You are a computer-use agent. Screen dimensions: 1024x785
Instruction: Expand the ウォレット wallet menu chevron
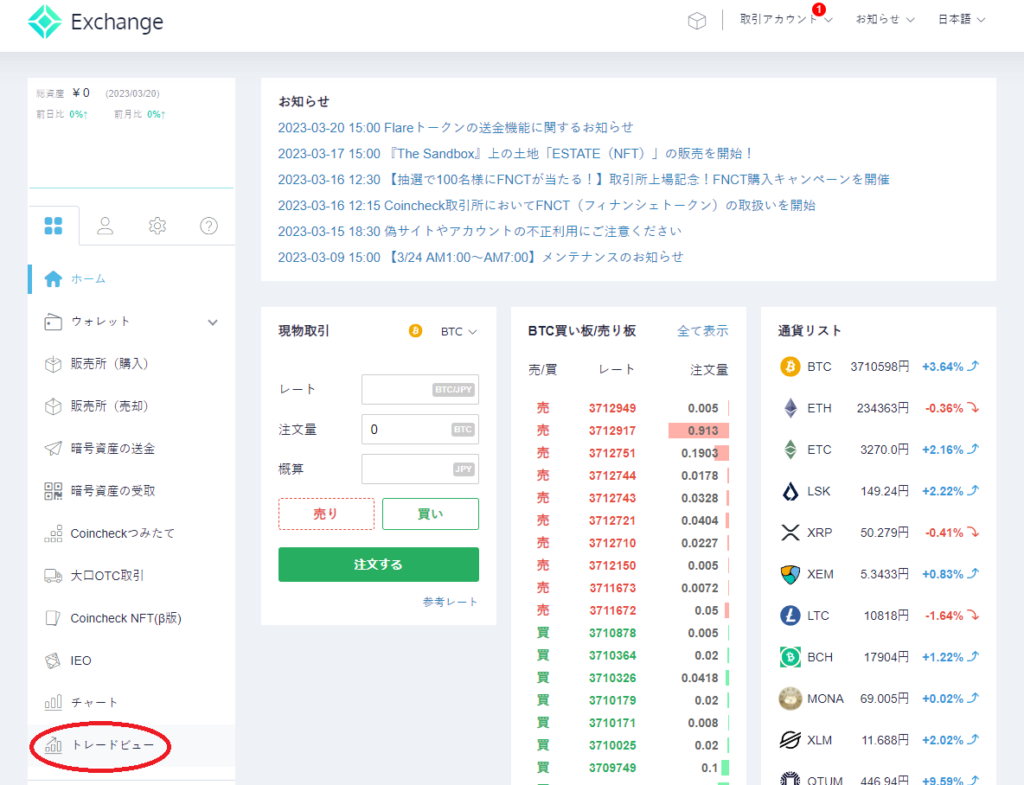[x=212, y=322]
